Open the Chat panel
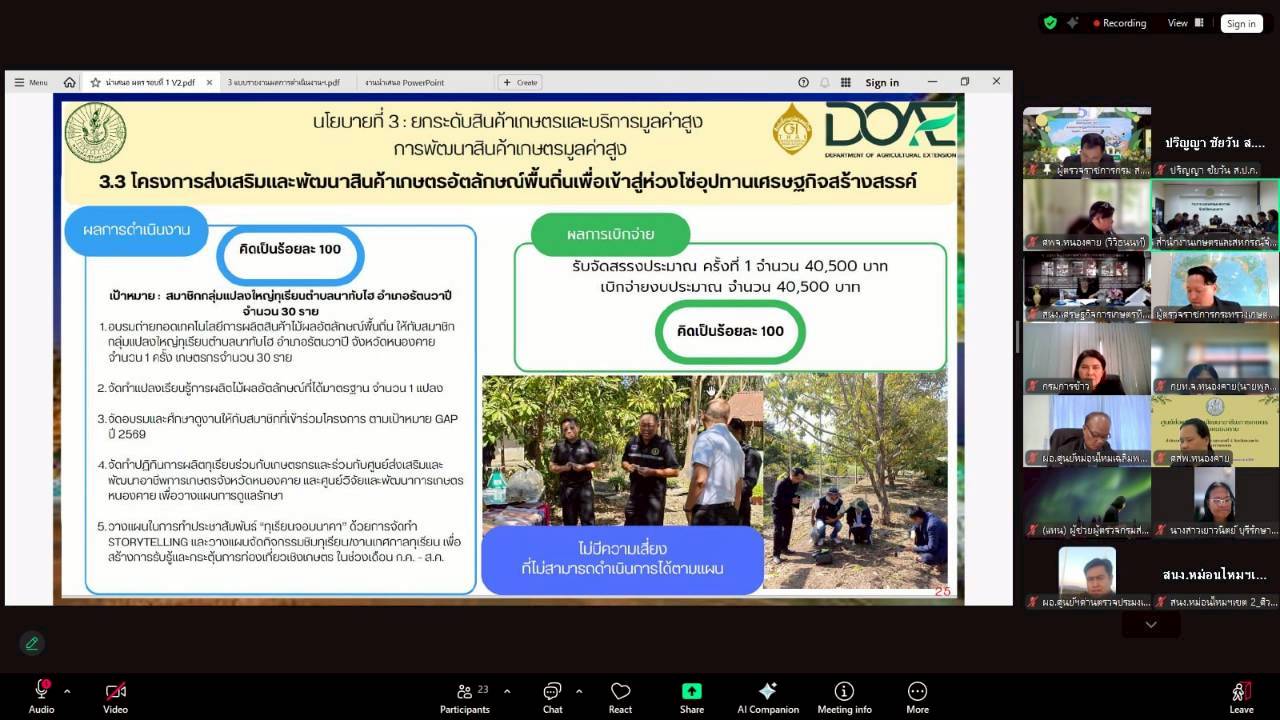 tap(552, 693)
